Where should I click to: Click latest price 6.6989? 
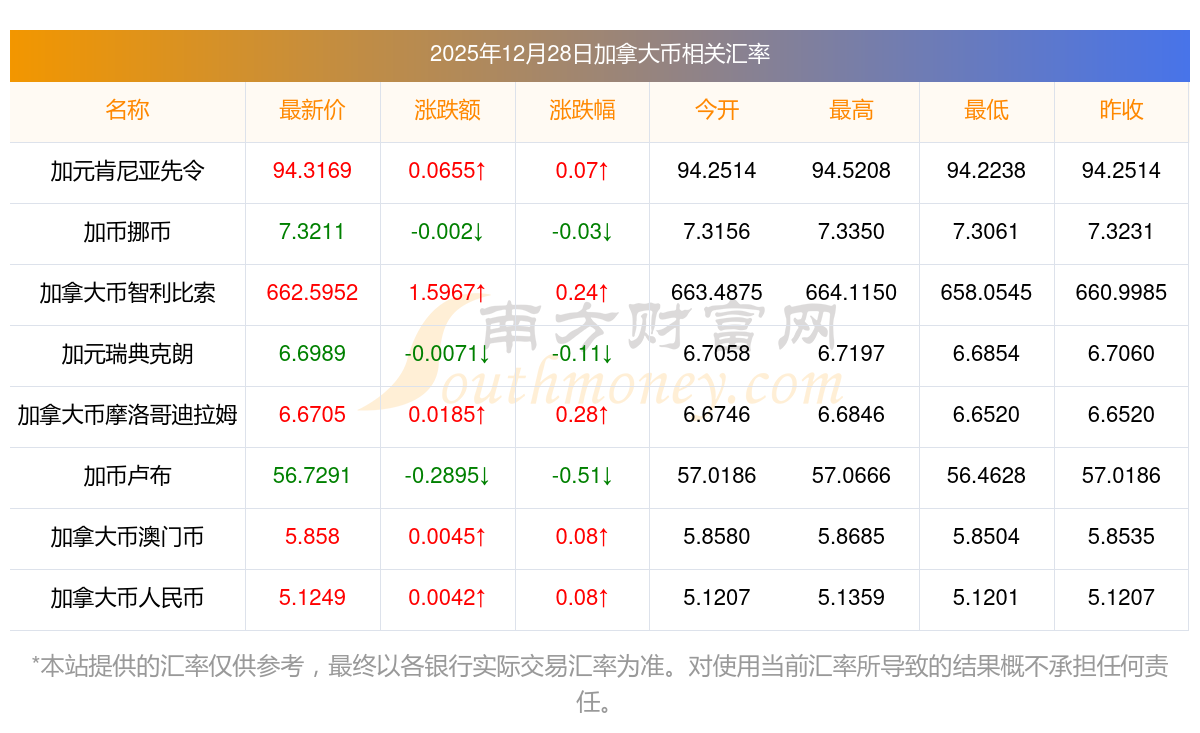pyautogui.click(x=312, y=354)
